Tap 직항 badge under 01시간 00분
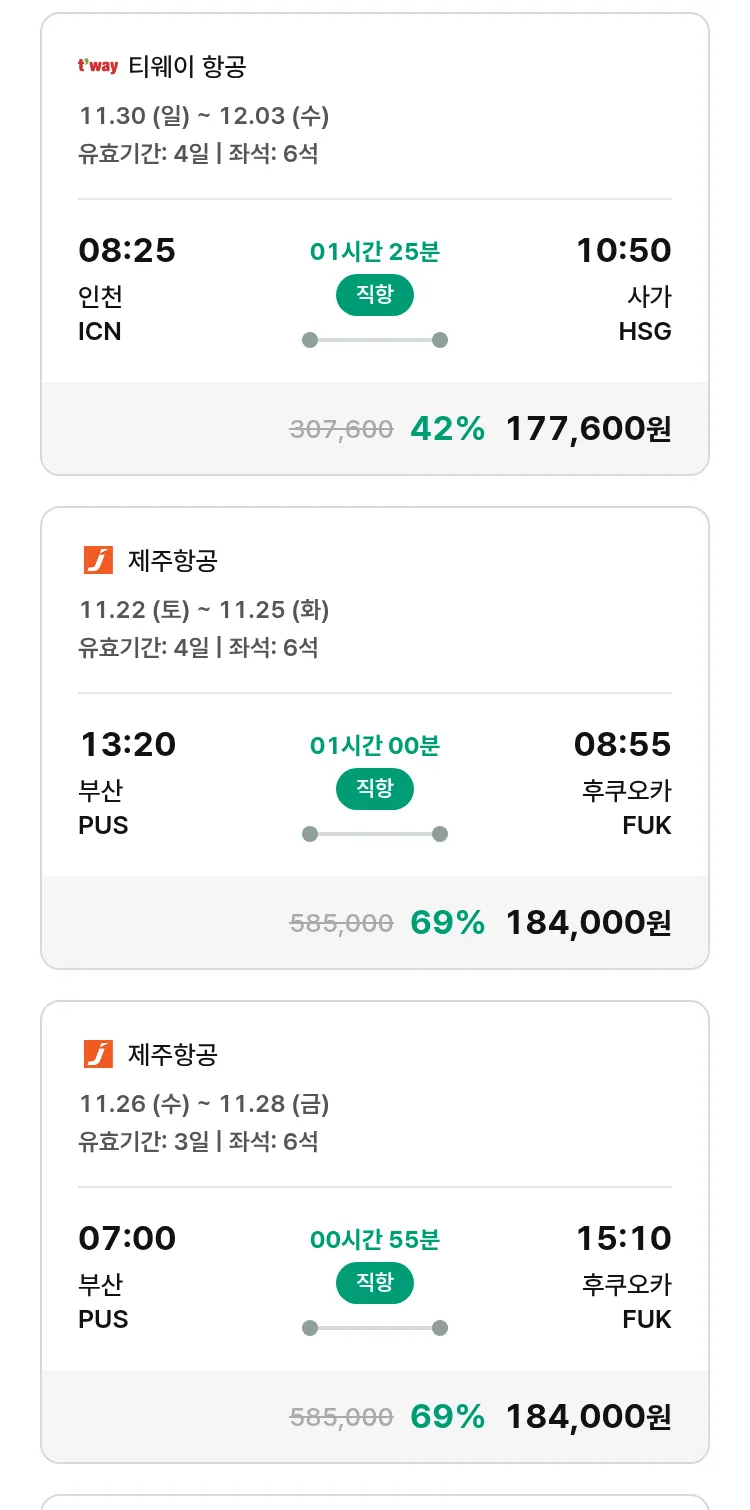Image resolution: width=750 pixels, height=1510 pixels. (374, 789)
